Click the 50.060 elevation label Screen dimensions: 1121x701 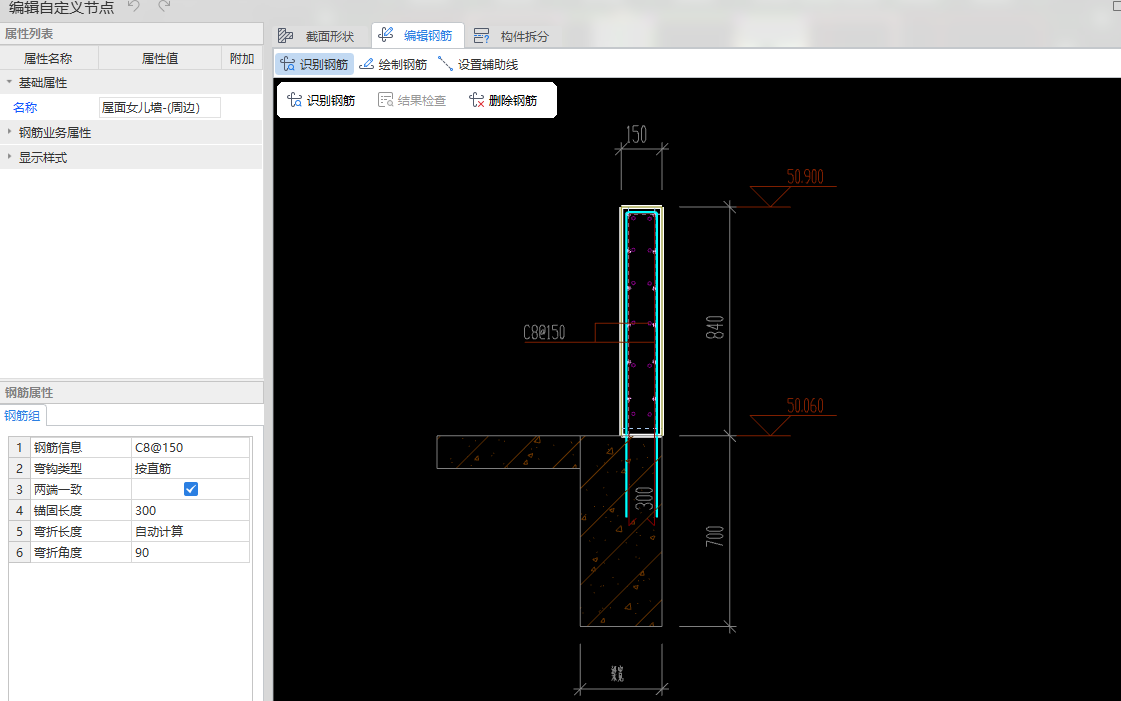[x=805, y=406]
